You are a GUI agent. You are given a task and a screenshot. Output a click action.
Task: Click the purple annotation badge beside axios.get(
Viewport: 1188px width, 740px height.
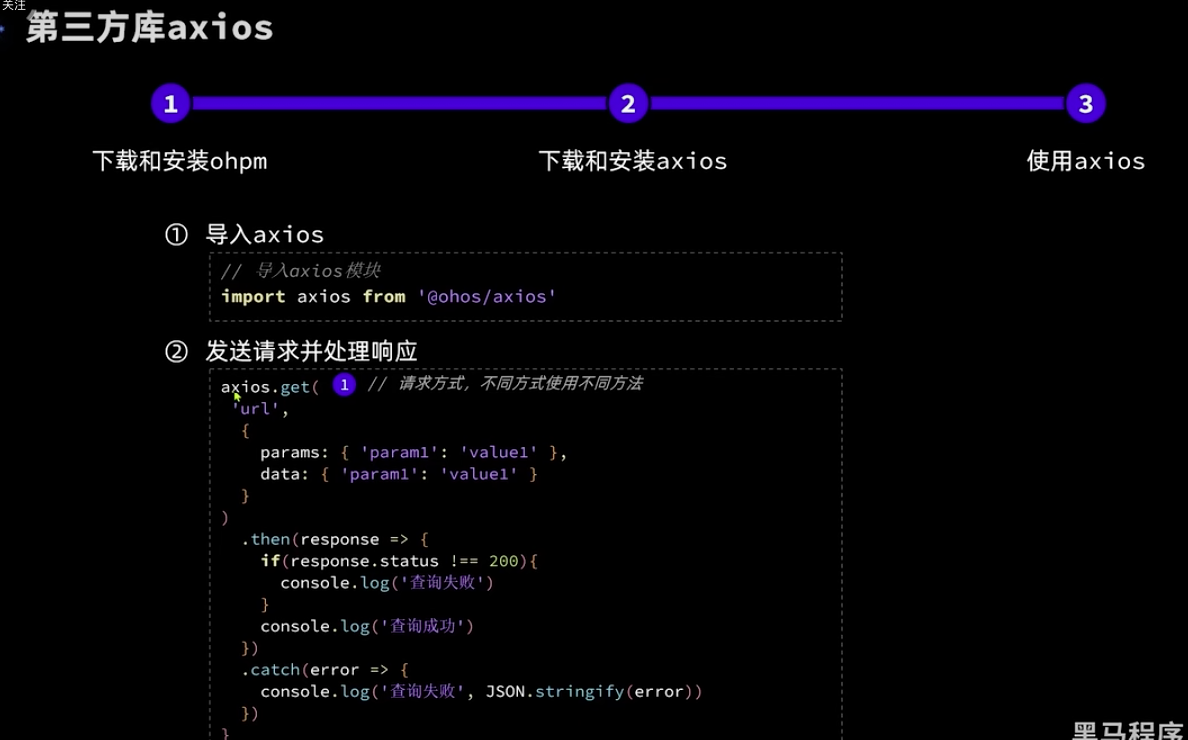pos(344,386)
